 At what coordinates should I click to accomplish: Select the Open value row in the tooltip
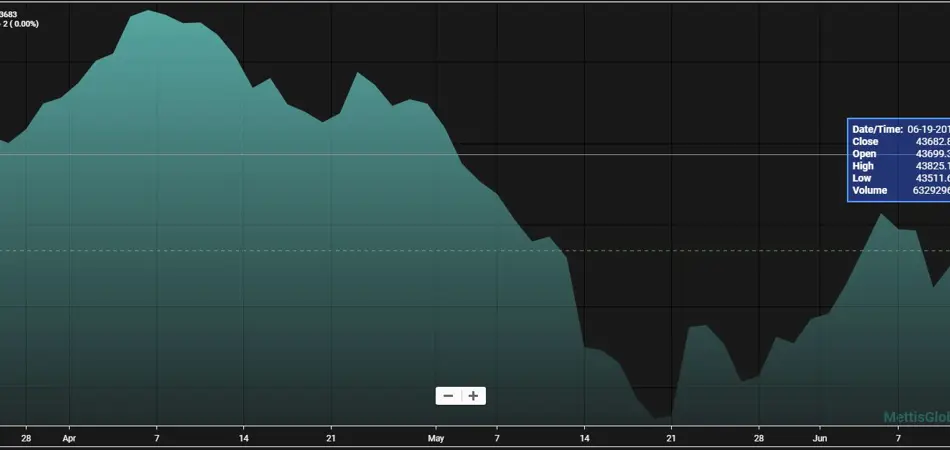point(900,153)
